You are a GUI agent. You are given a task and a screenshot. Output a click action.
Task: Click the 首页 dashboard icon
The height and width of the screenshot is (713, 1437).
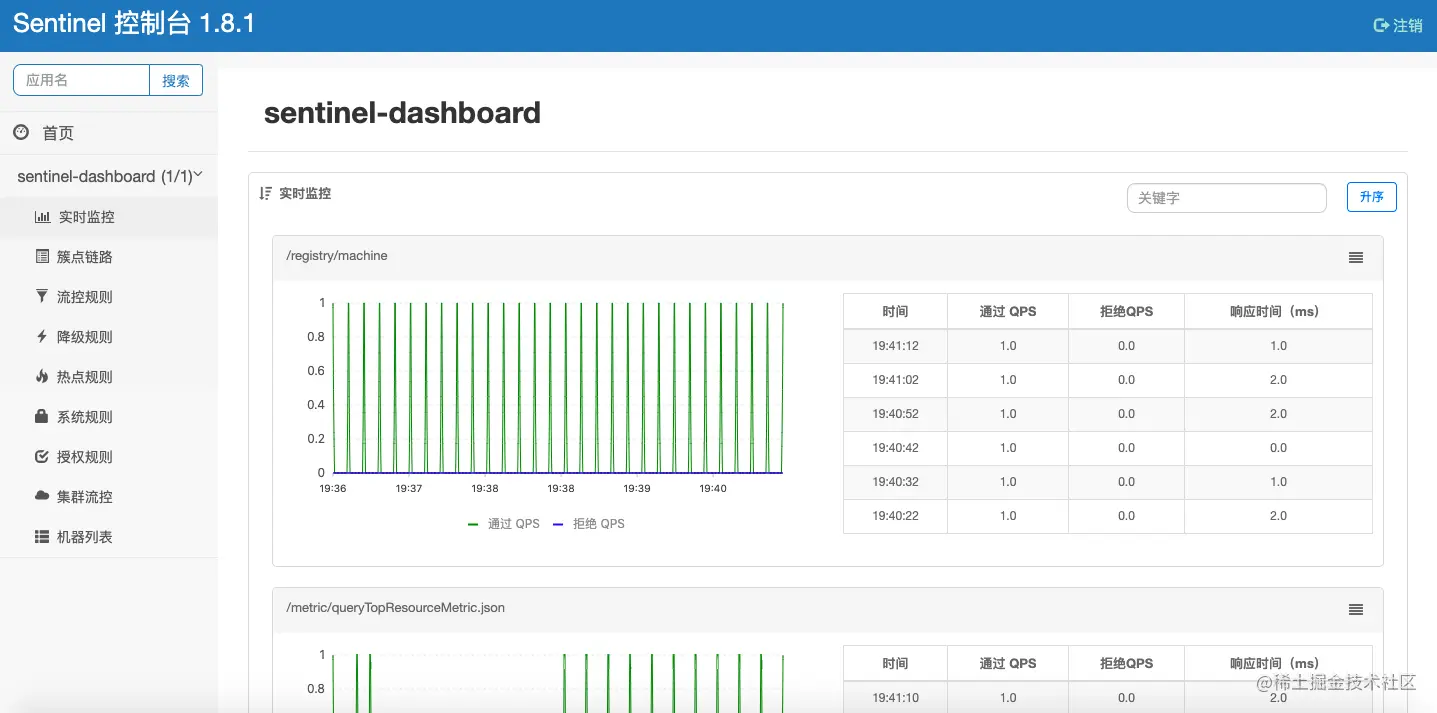coord(21,132)
